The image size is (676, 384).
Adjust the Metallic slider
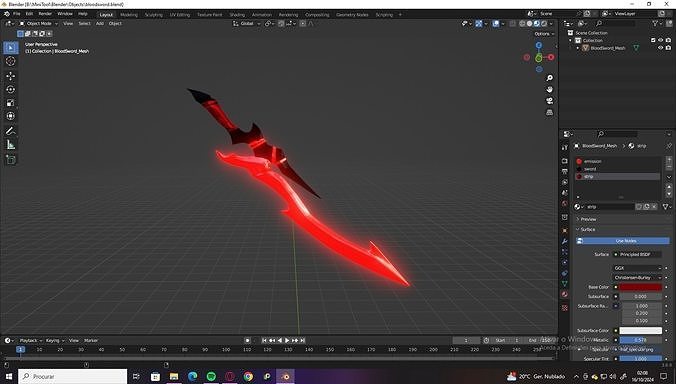click(x=641, y=340)
